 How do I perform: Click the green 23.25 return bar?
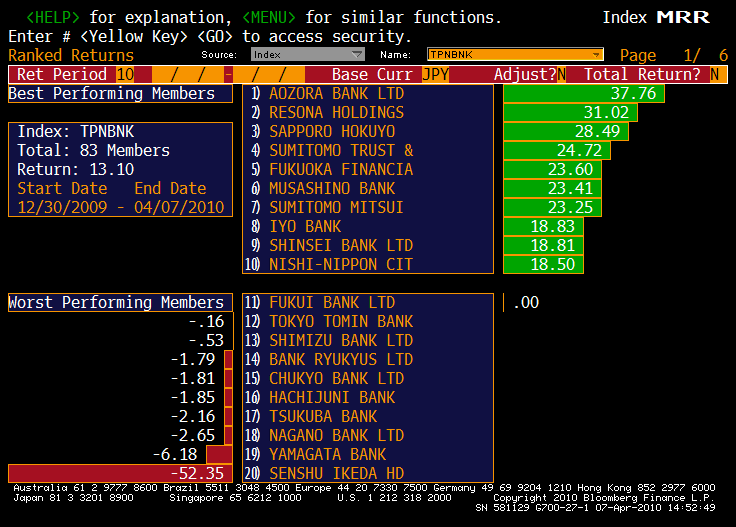552,207
